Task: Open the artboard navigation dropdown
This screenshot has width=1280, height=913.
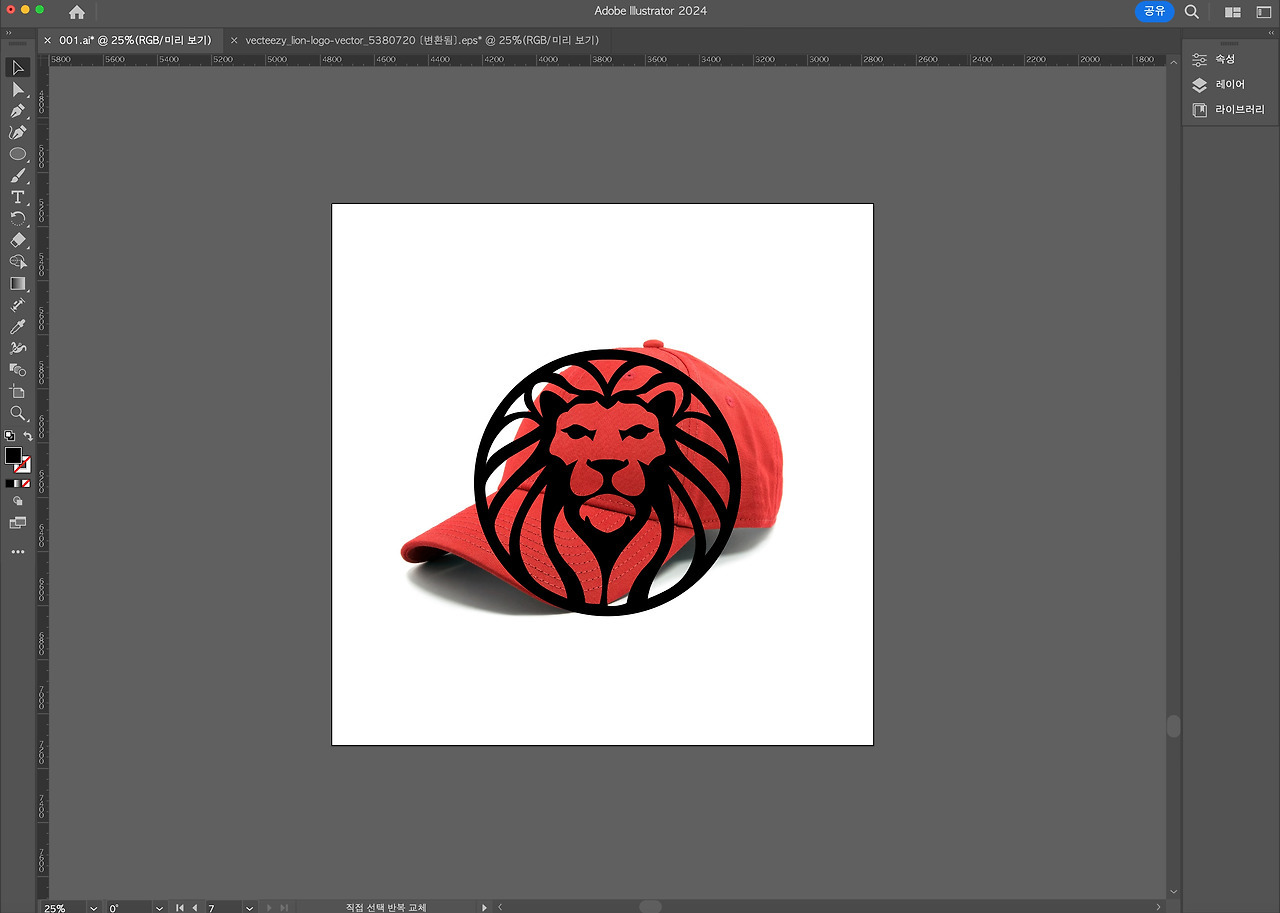Action: point(250,908)
